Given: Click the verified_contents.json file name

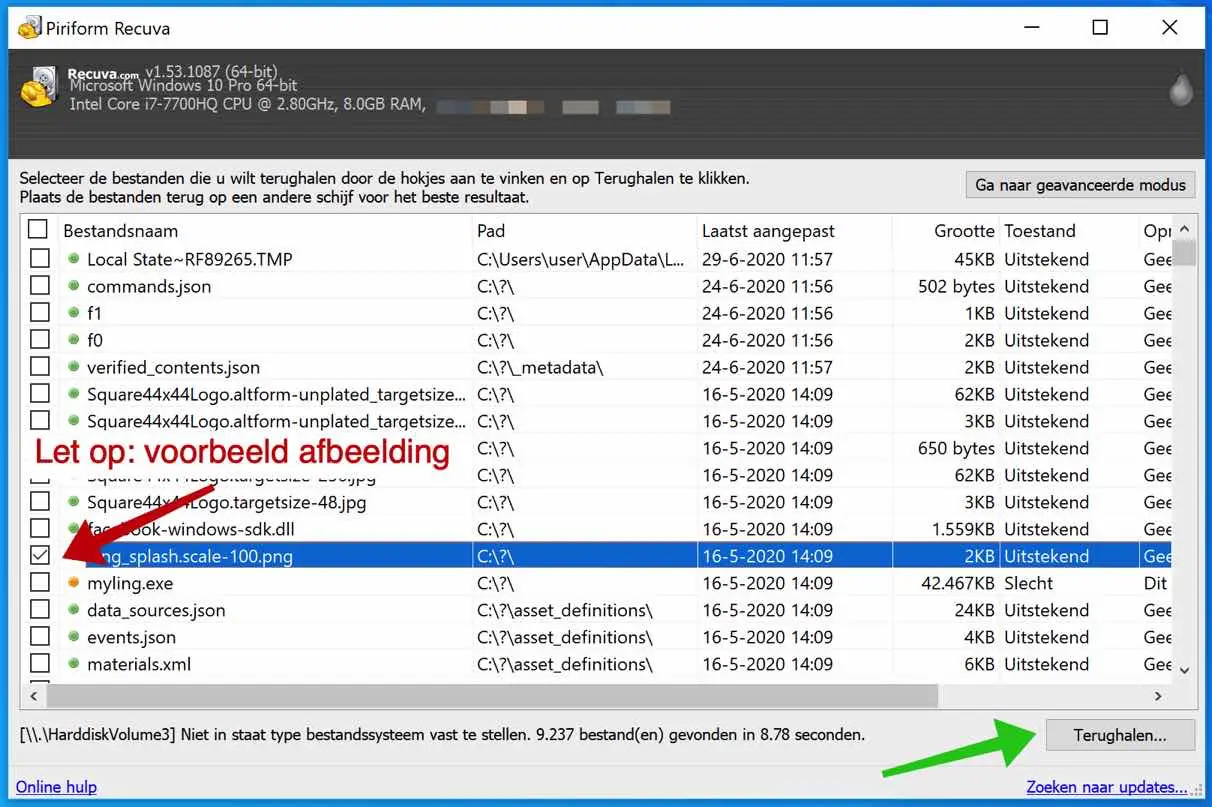Looking at the screenshot, I should click(x=173, y=367).
